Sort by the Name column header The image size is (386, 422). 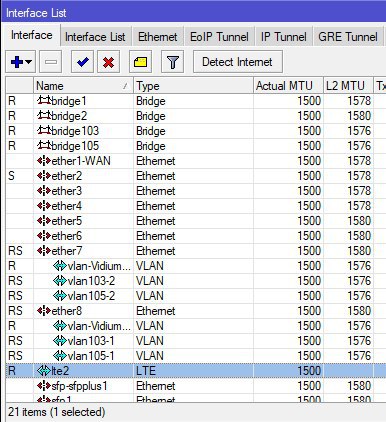[x=83, y=86]
